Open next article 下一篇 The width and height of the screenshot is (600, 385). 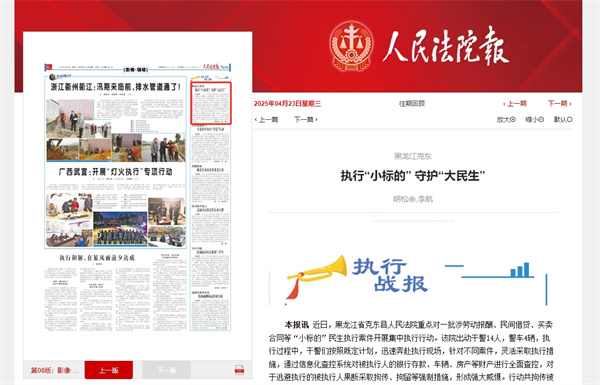tap(306, 119)
